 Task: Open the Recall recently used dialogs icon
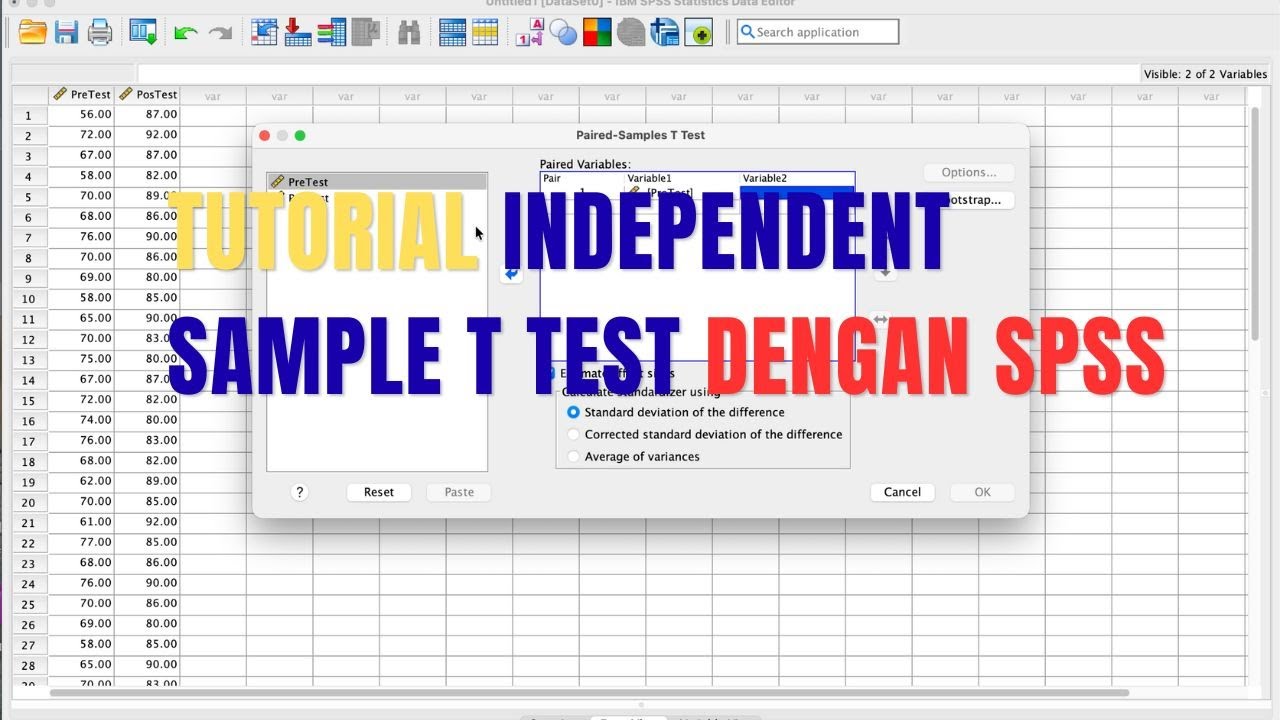(143, 33)
